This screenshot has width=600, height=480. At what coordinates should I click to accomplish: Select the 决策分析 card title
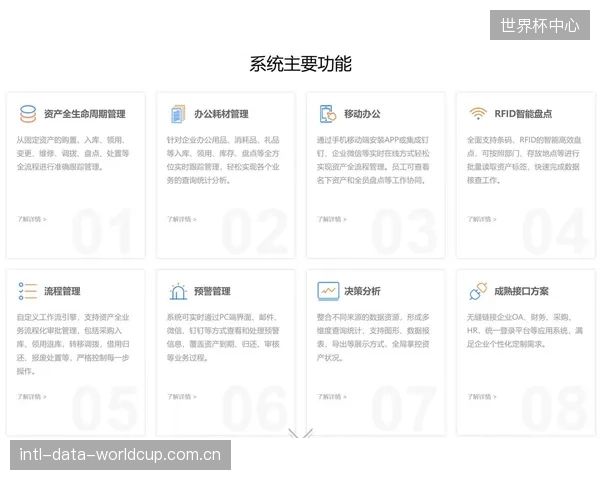point(362,291)
